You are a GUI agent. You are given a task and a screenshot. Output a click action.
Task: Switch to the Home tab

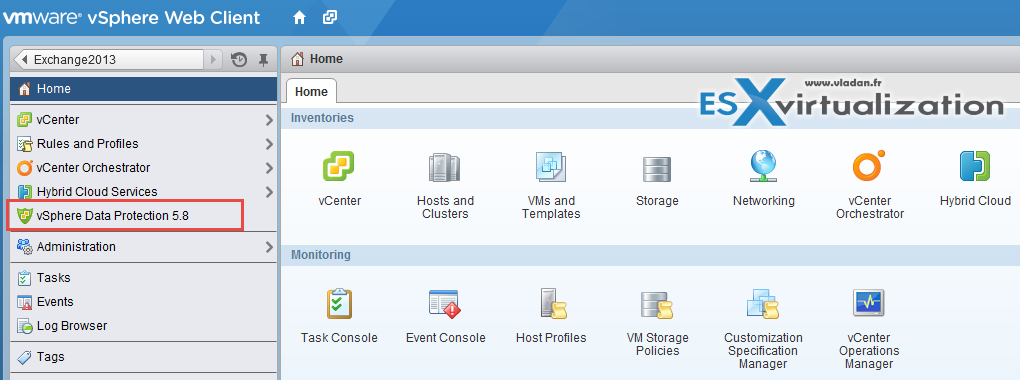point(311,92)
